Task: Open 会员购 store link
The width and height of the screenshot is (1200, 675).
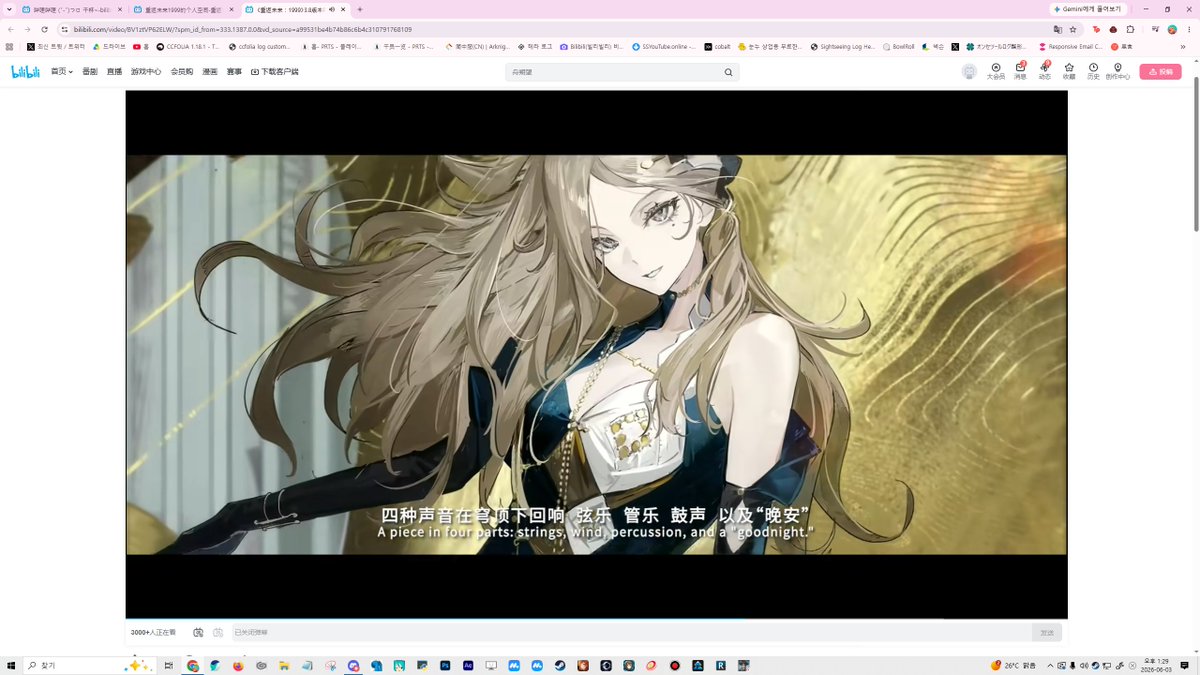Action: (x=182, y=72)
